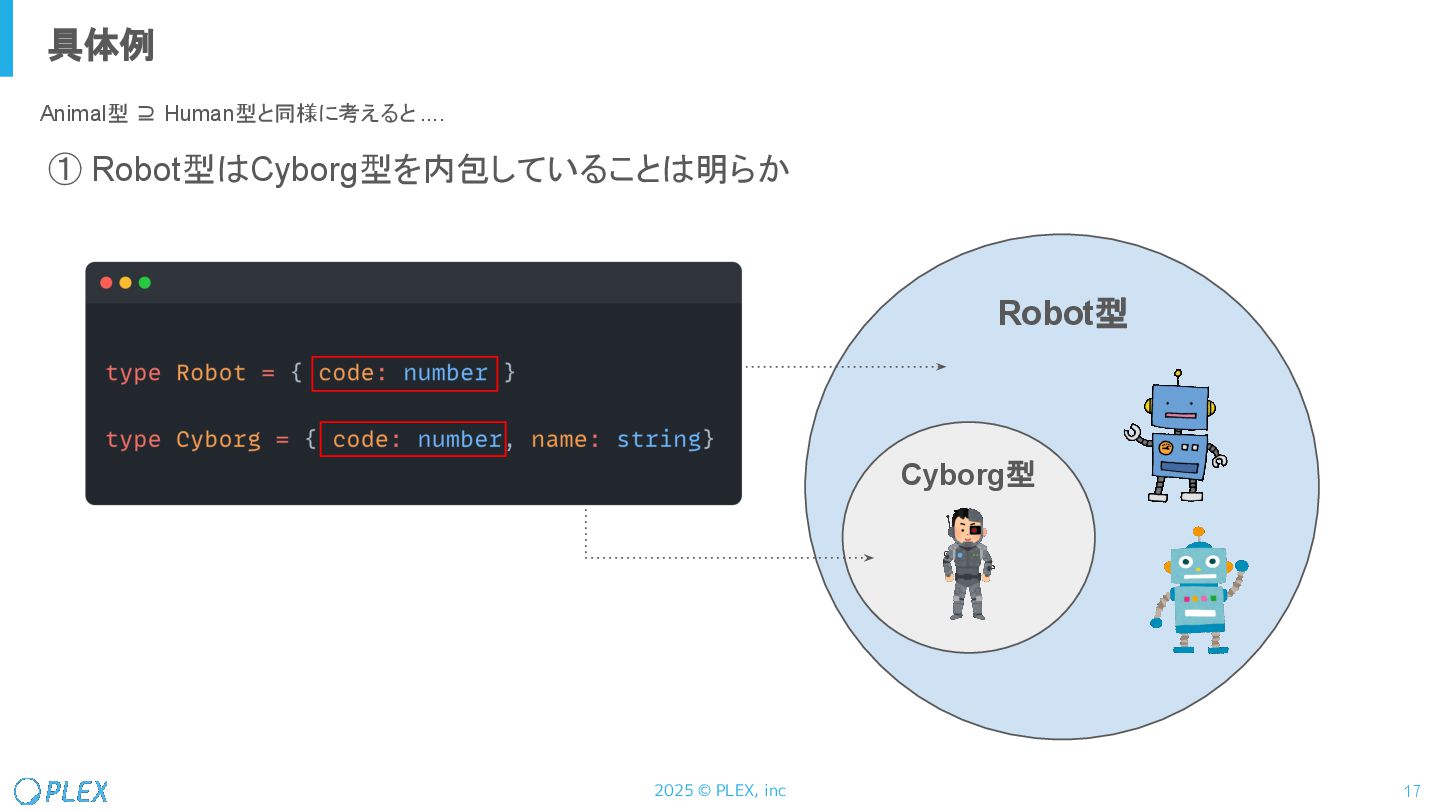Click the cyborg figure with headset
The image size is (1440, 810).
[x=968, y=565]
